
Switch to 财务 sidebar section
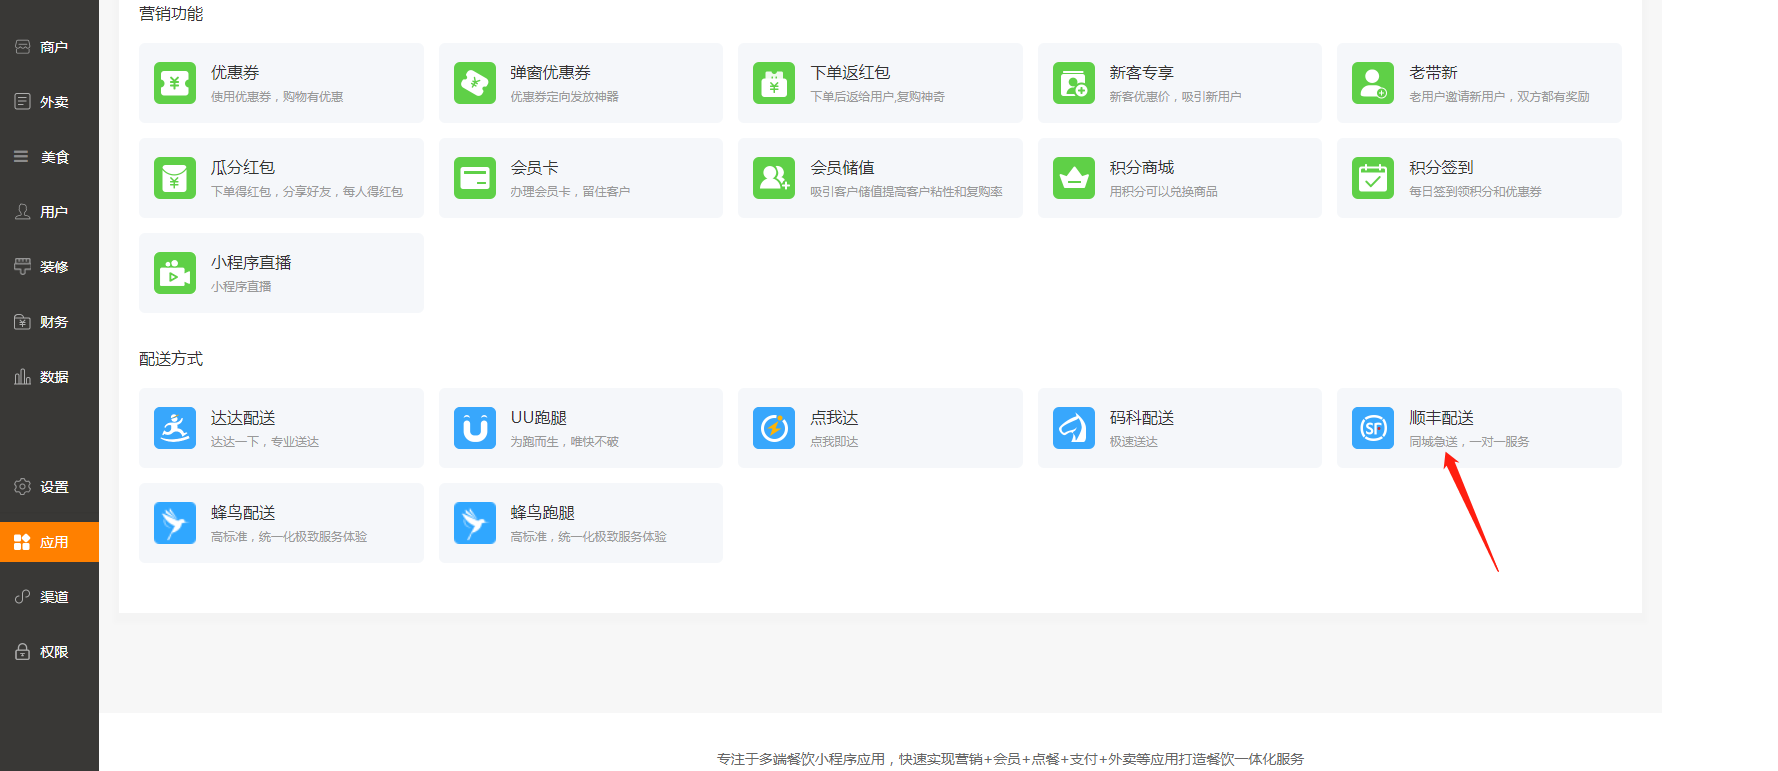(x=49, y=322)
